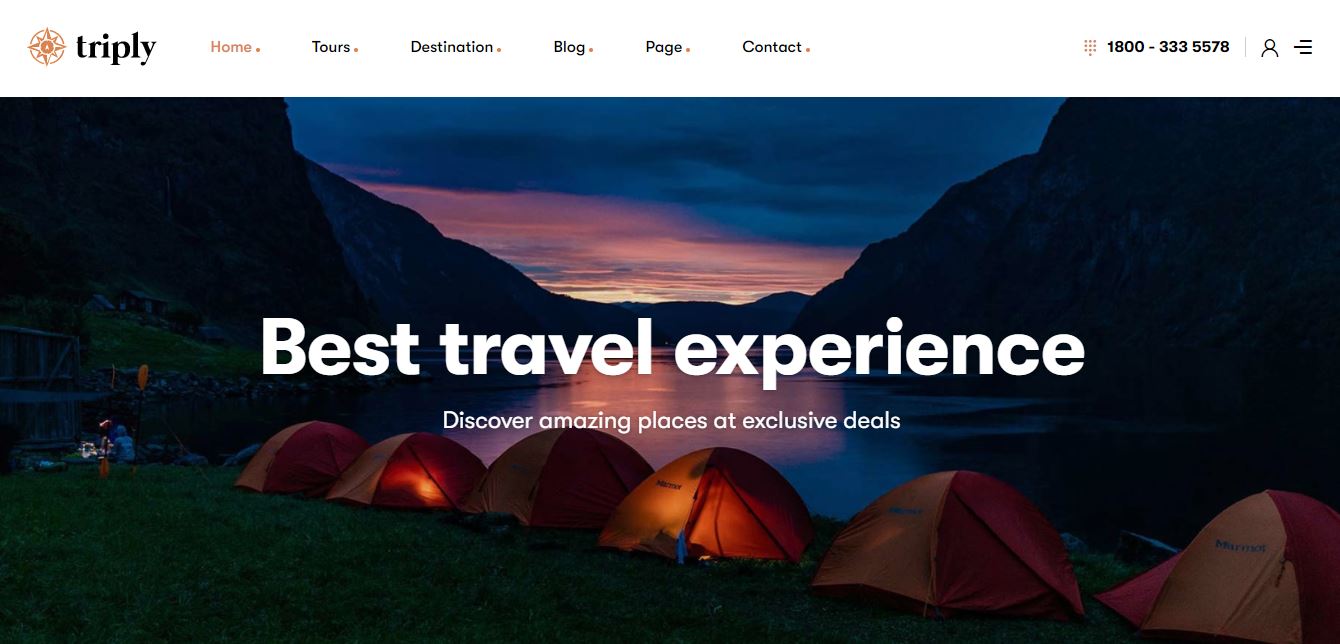The image size is (1340, 644).
Task: Open the Tours menu item
Action: pos(331,47)
